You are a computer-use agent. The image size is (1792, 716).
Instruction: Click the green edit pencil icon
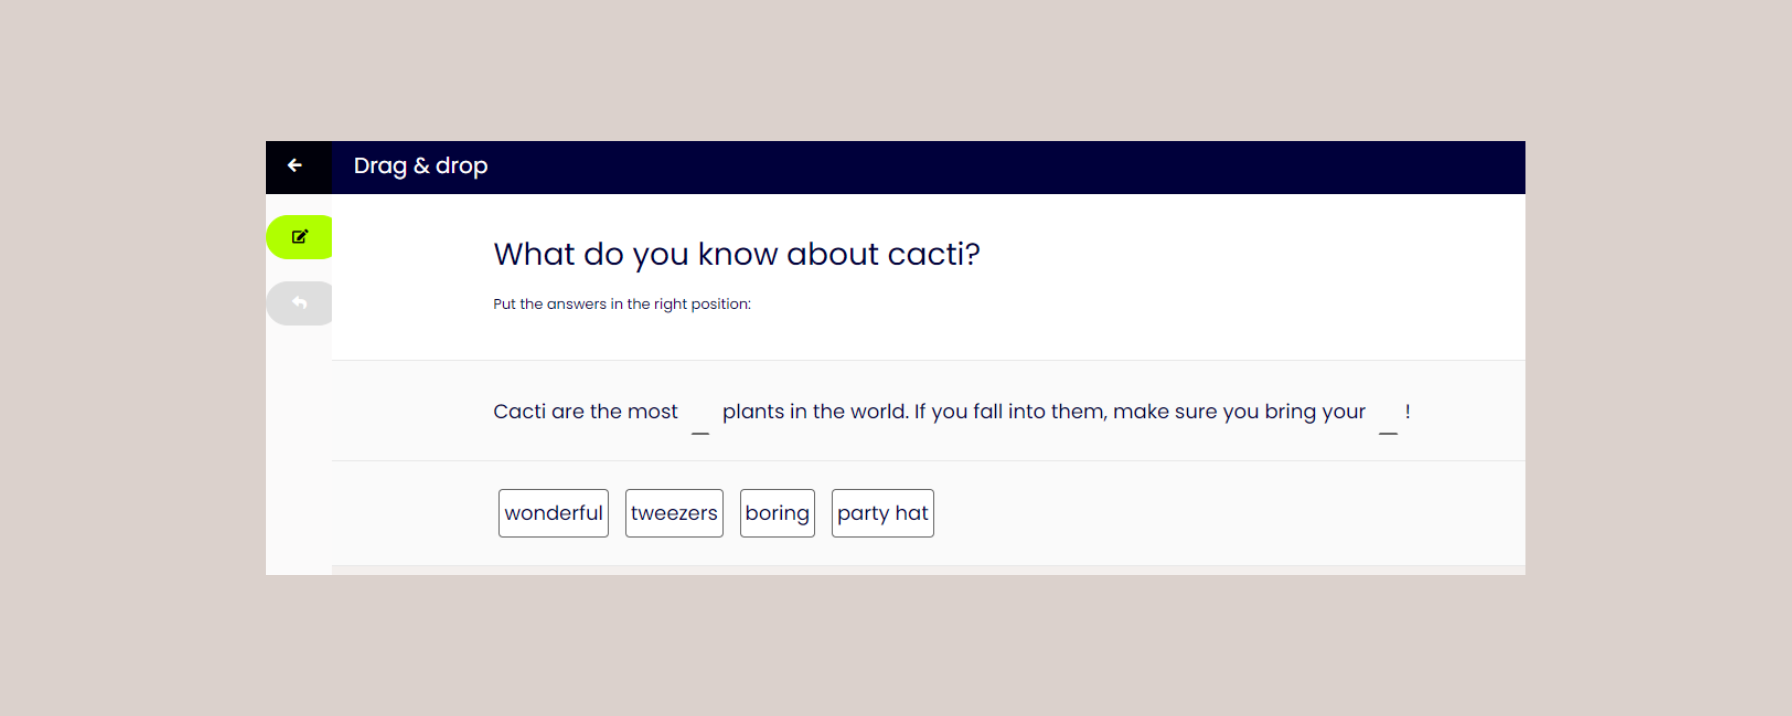[x=299, y=237]
